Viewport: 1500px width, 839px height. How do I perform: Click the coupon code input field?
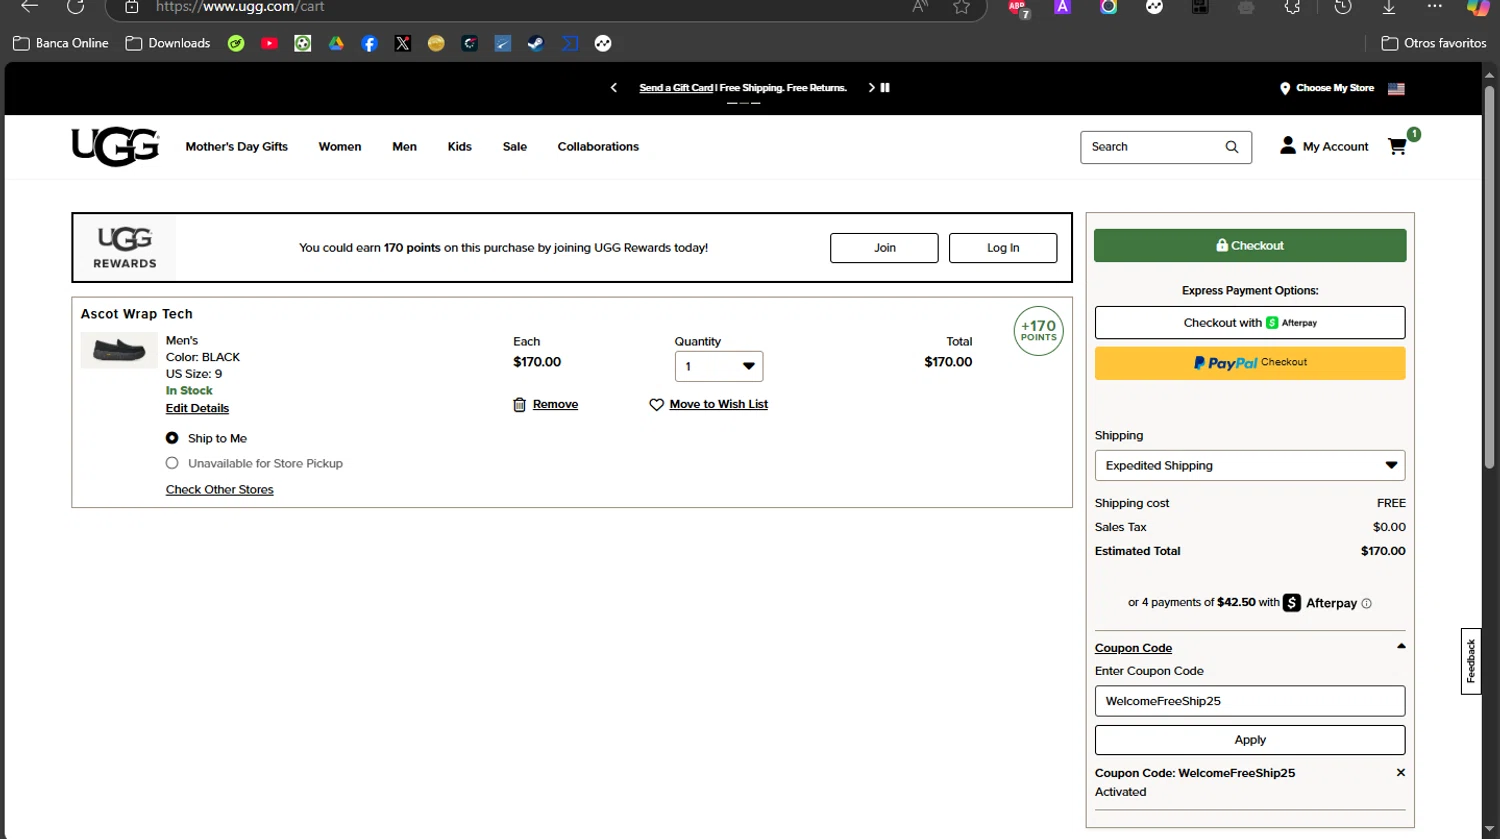pyautogui.click(x=1249, y=701)
